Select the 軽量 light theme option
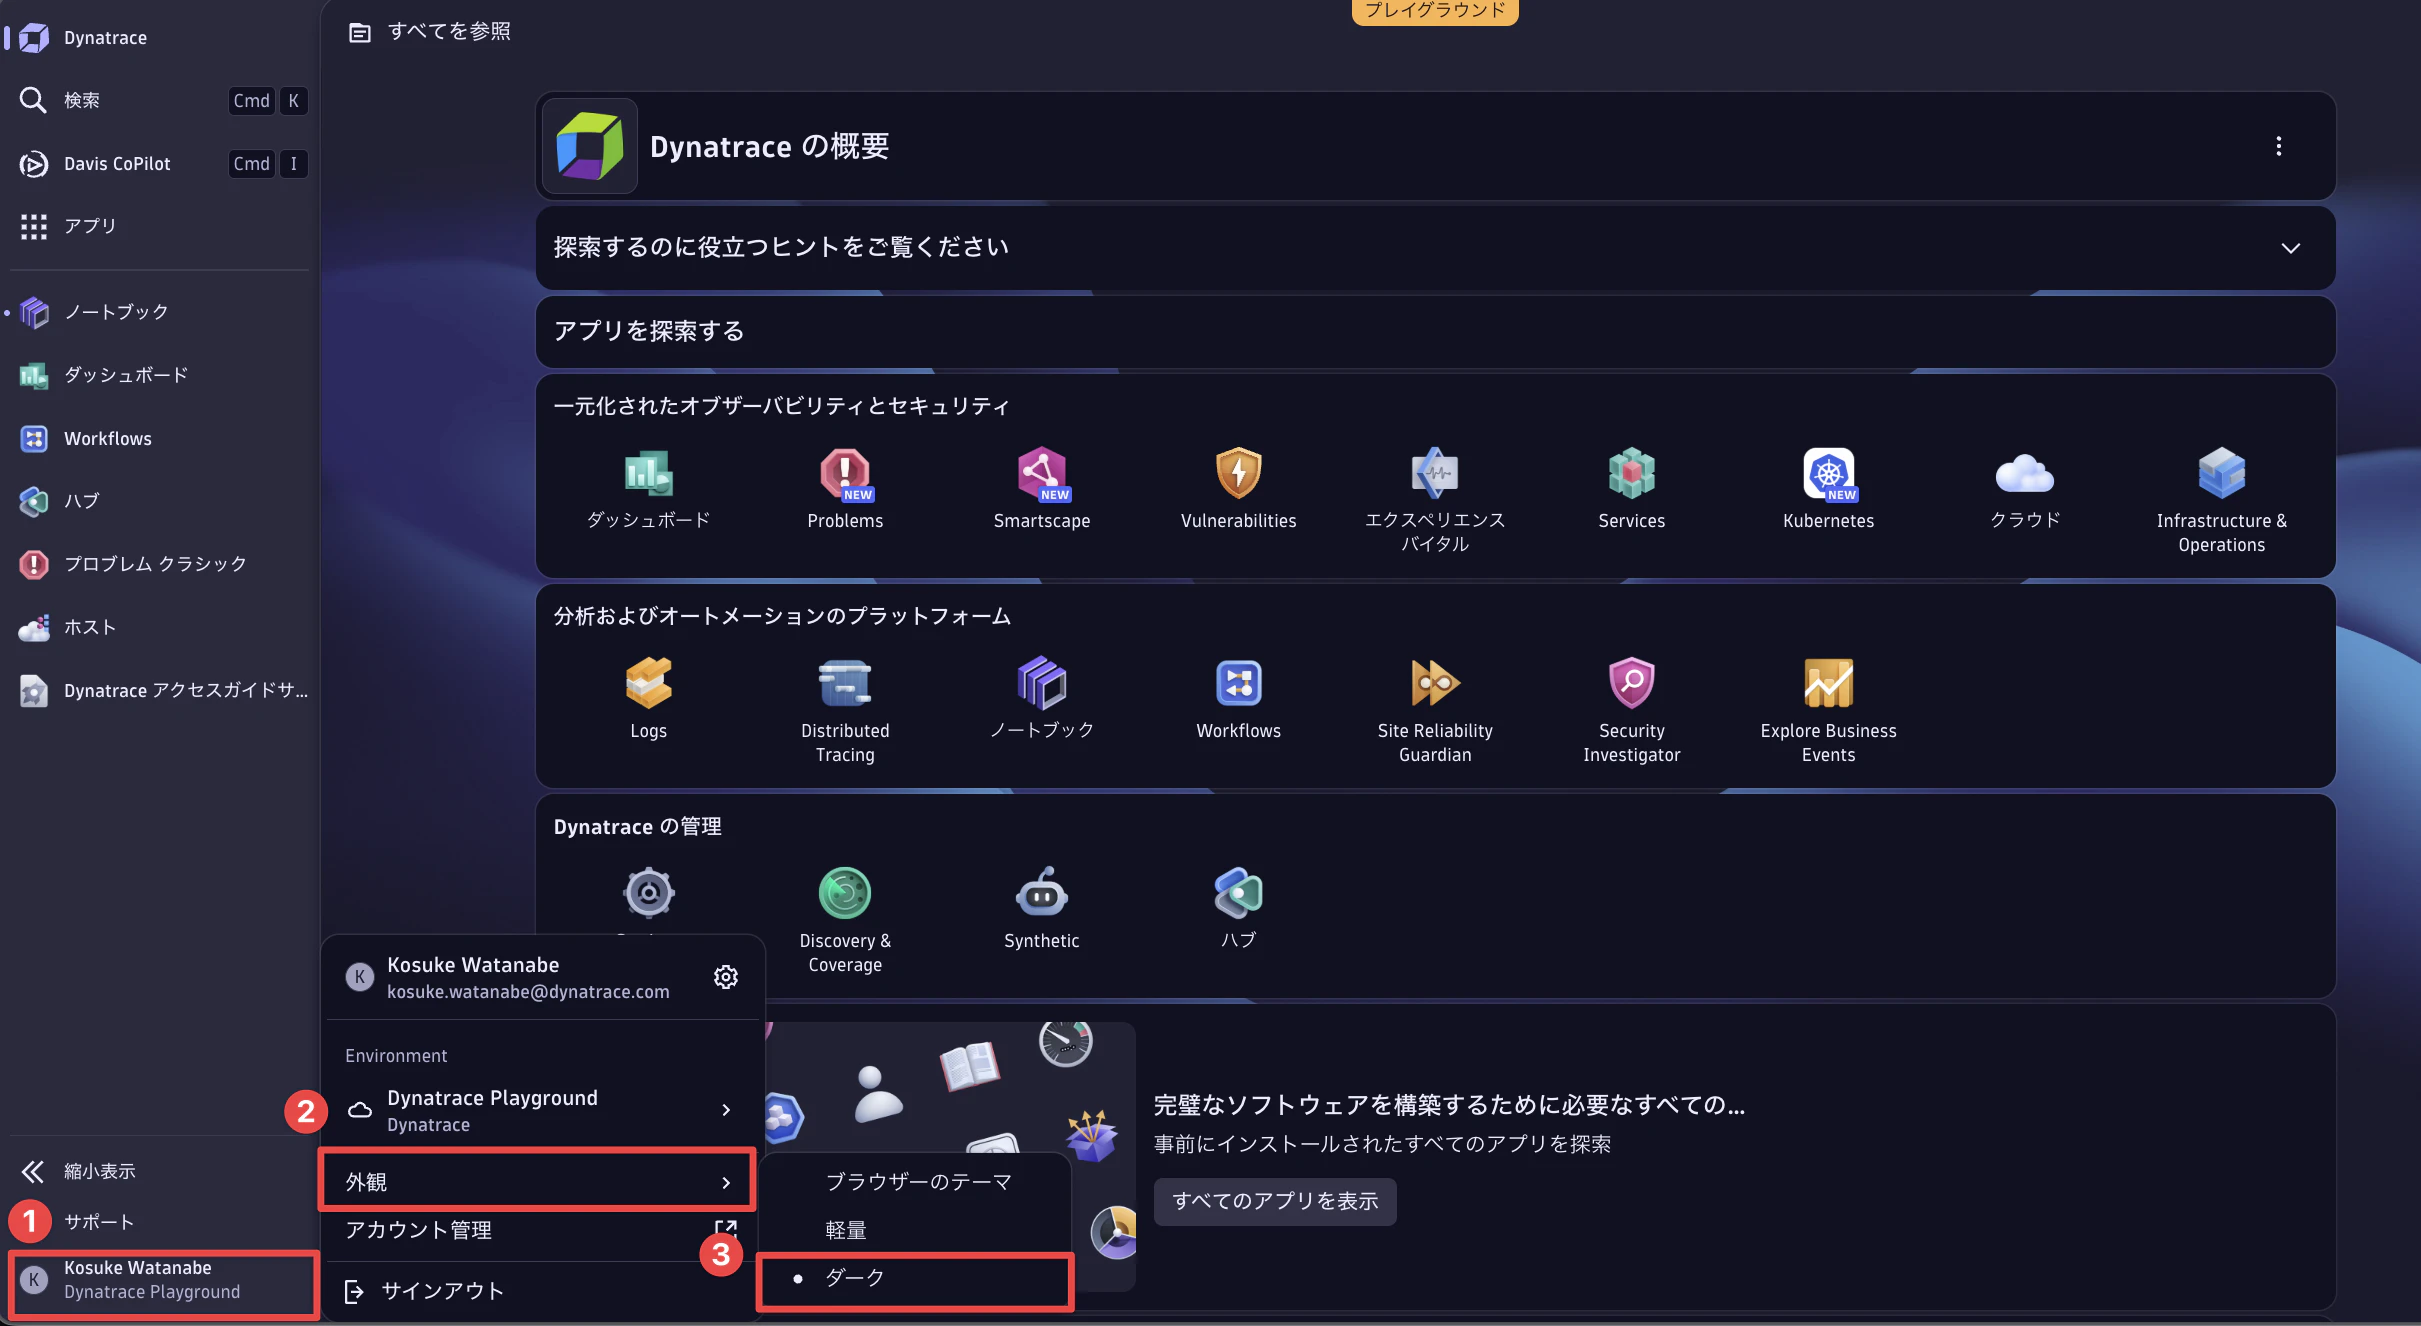2421x1326 pixels. pyautogui.click(x=915, y=1230)
